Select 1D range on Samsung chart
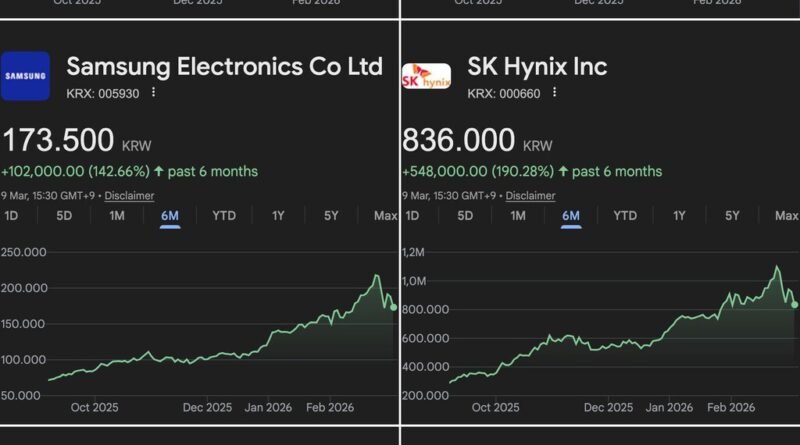Image resolution: width=800 pixels, height=445 pixels. click(11, 216)
